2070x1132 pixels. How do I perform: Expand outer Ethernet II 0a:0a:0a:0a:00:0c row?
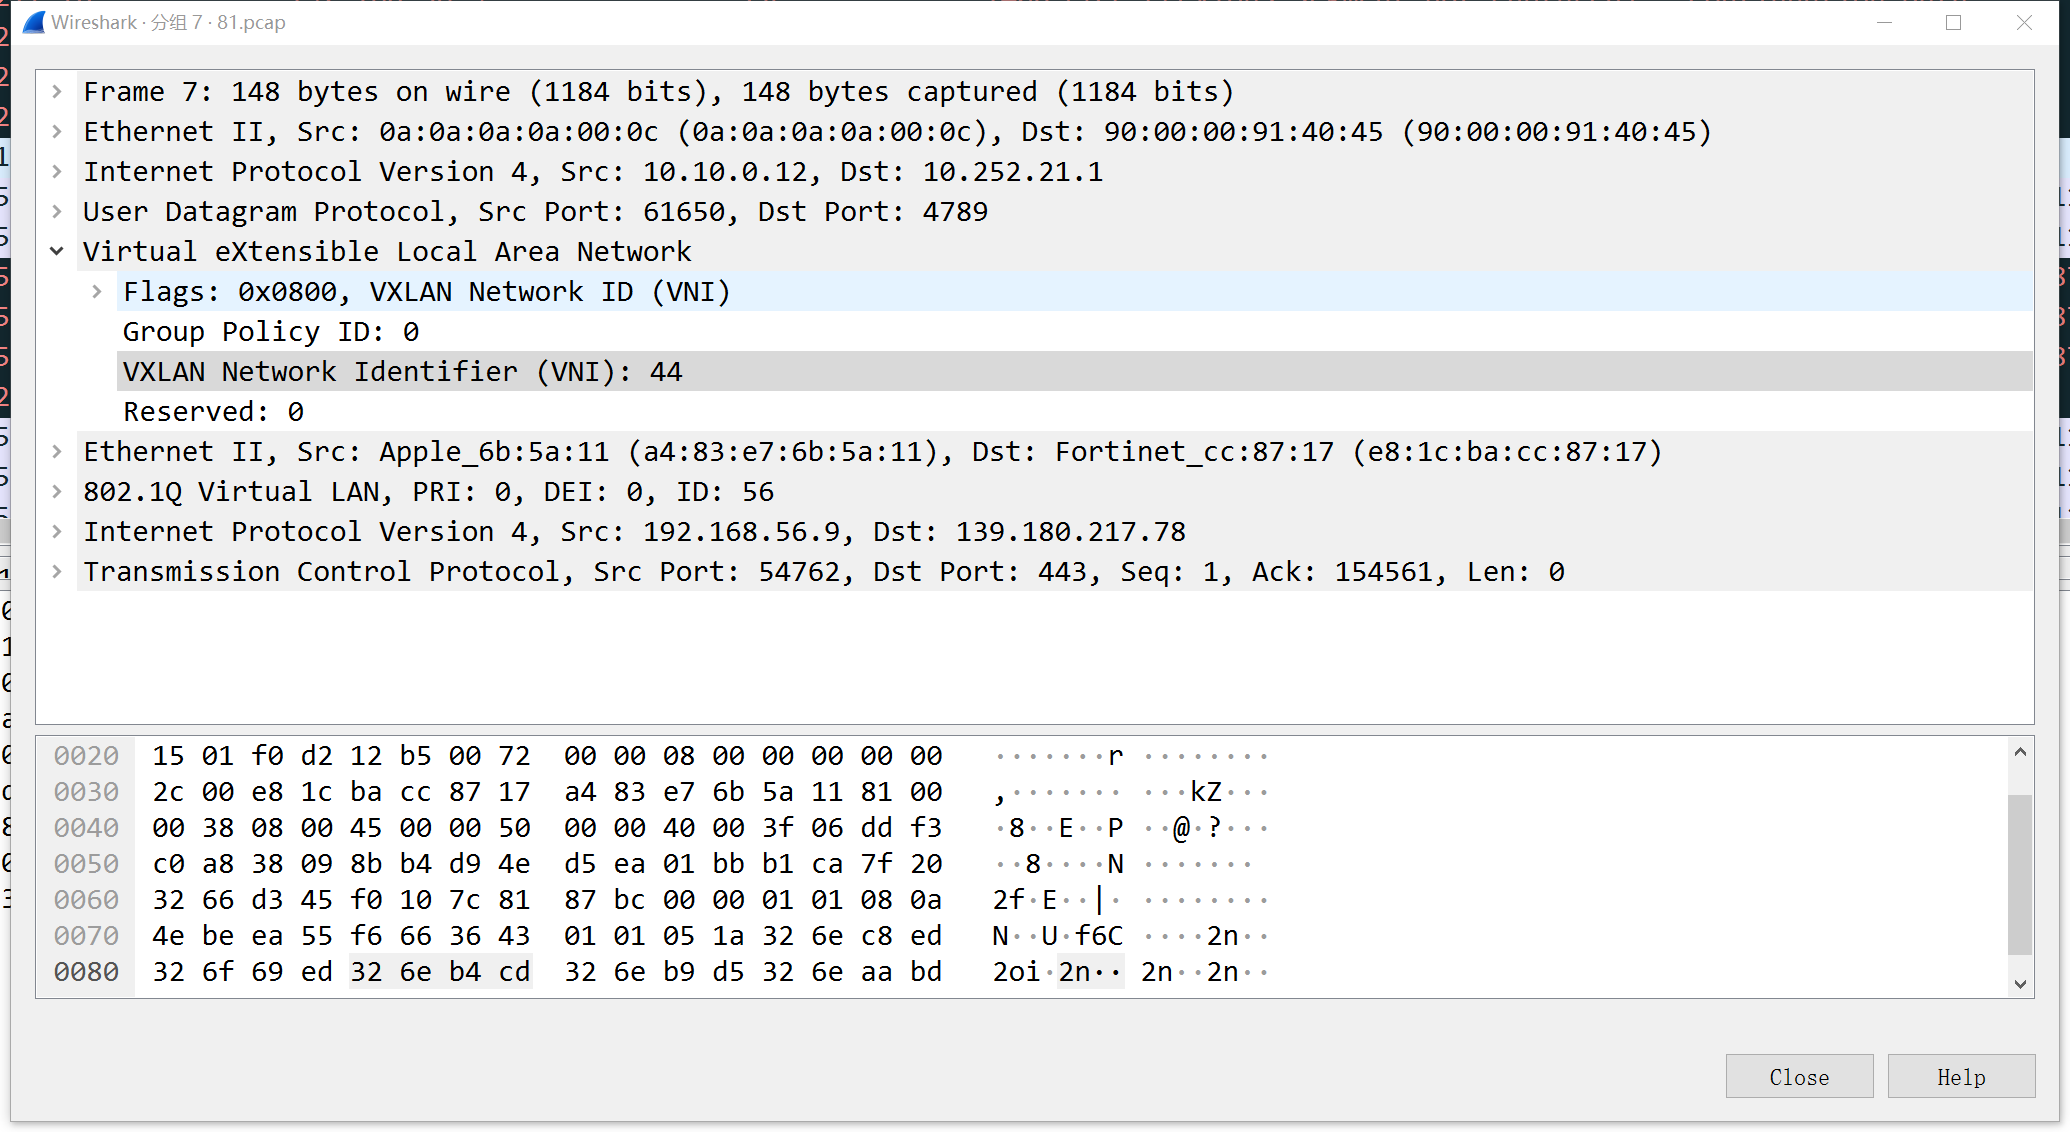pos(57,132)
